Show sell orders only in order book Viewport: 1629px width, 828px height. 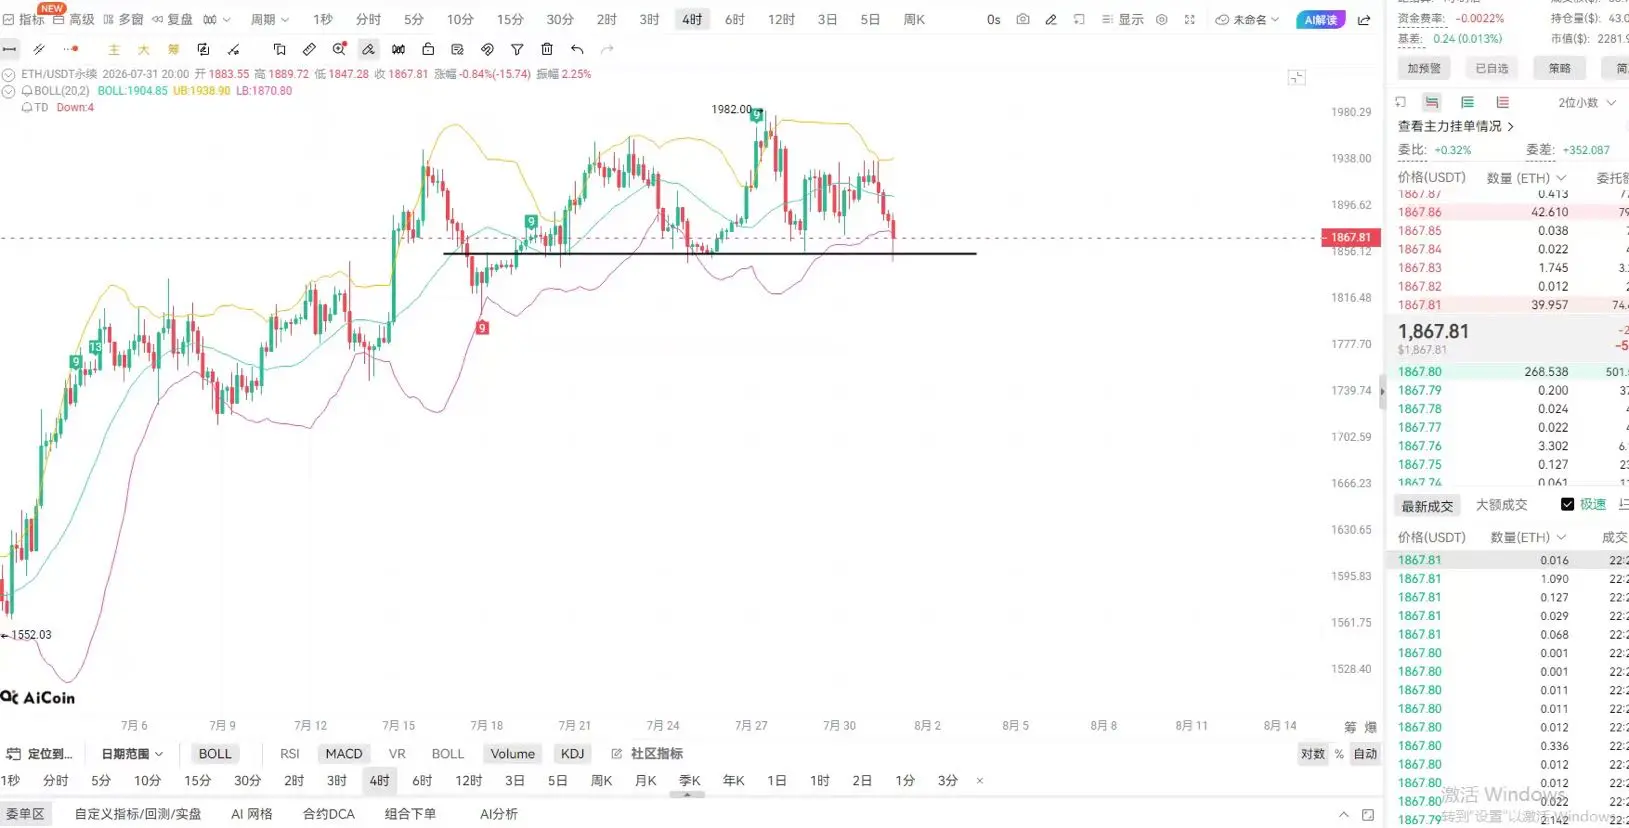[1502, 102]
